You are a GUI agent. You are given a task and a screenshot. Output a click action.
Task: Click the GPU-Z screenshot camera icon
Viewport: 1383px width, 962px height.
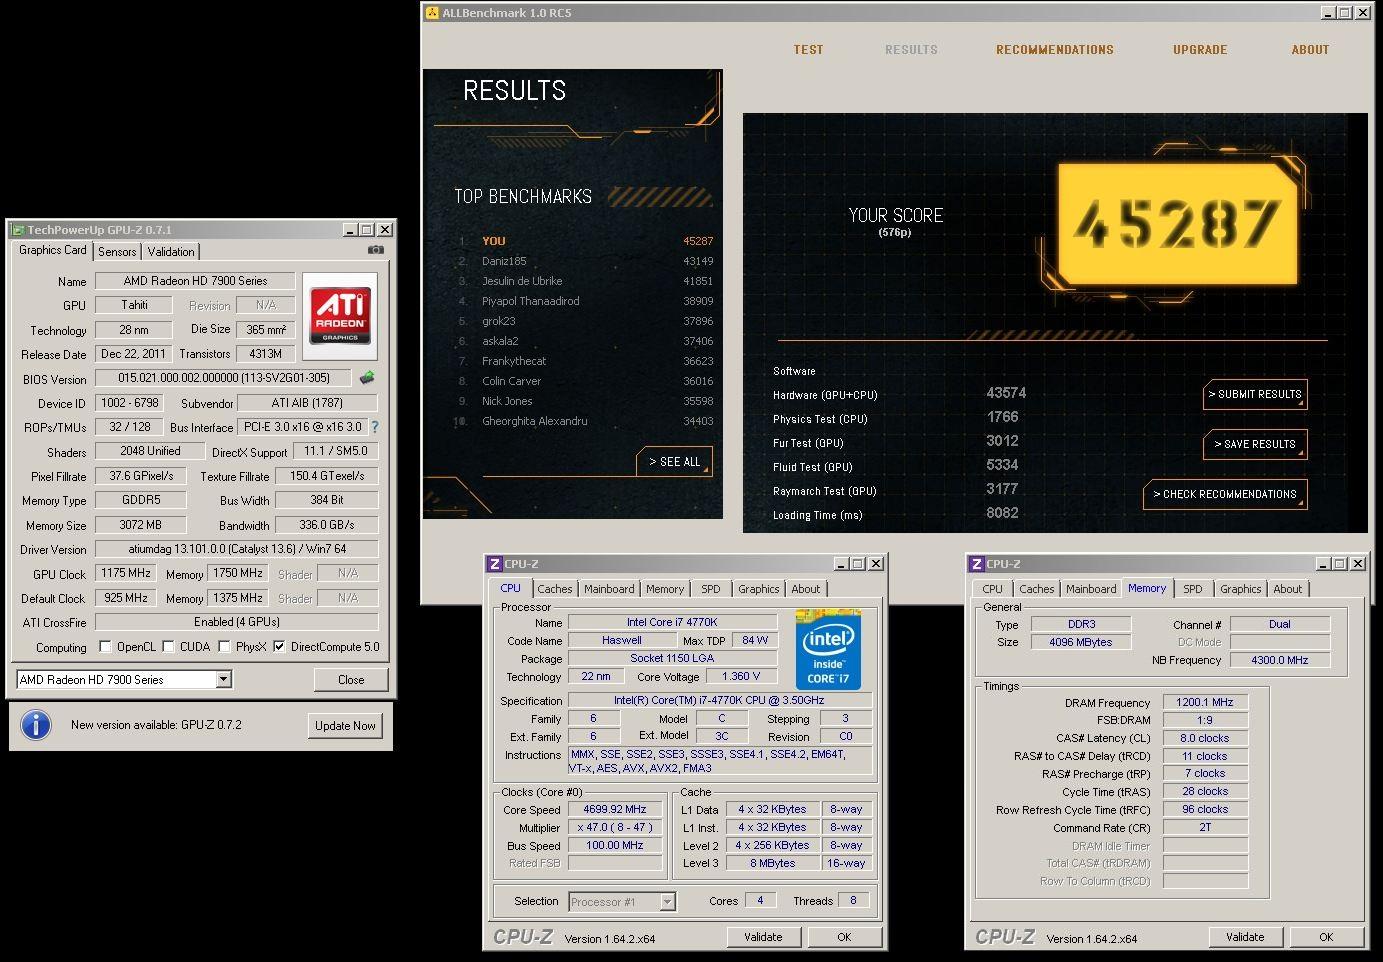[376, 250]
